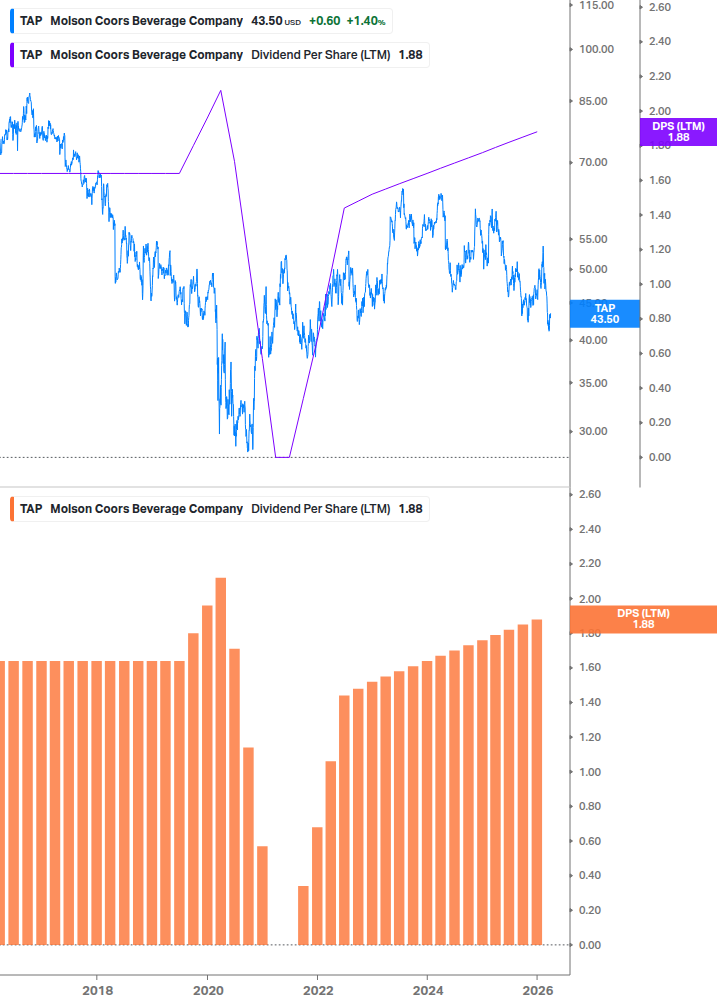Select the purple DPS (LTM) 1.88 axis tag
Screen dimensions: 717x1005
click(678, 132)
